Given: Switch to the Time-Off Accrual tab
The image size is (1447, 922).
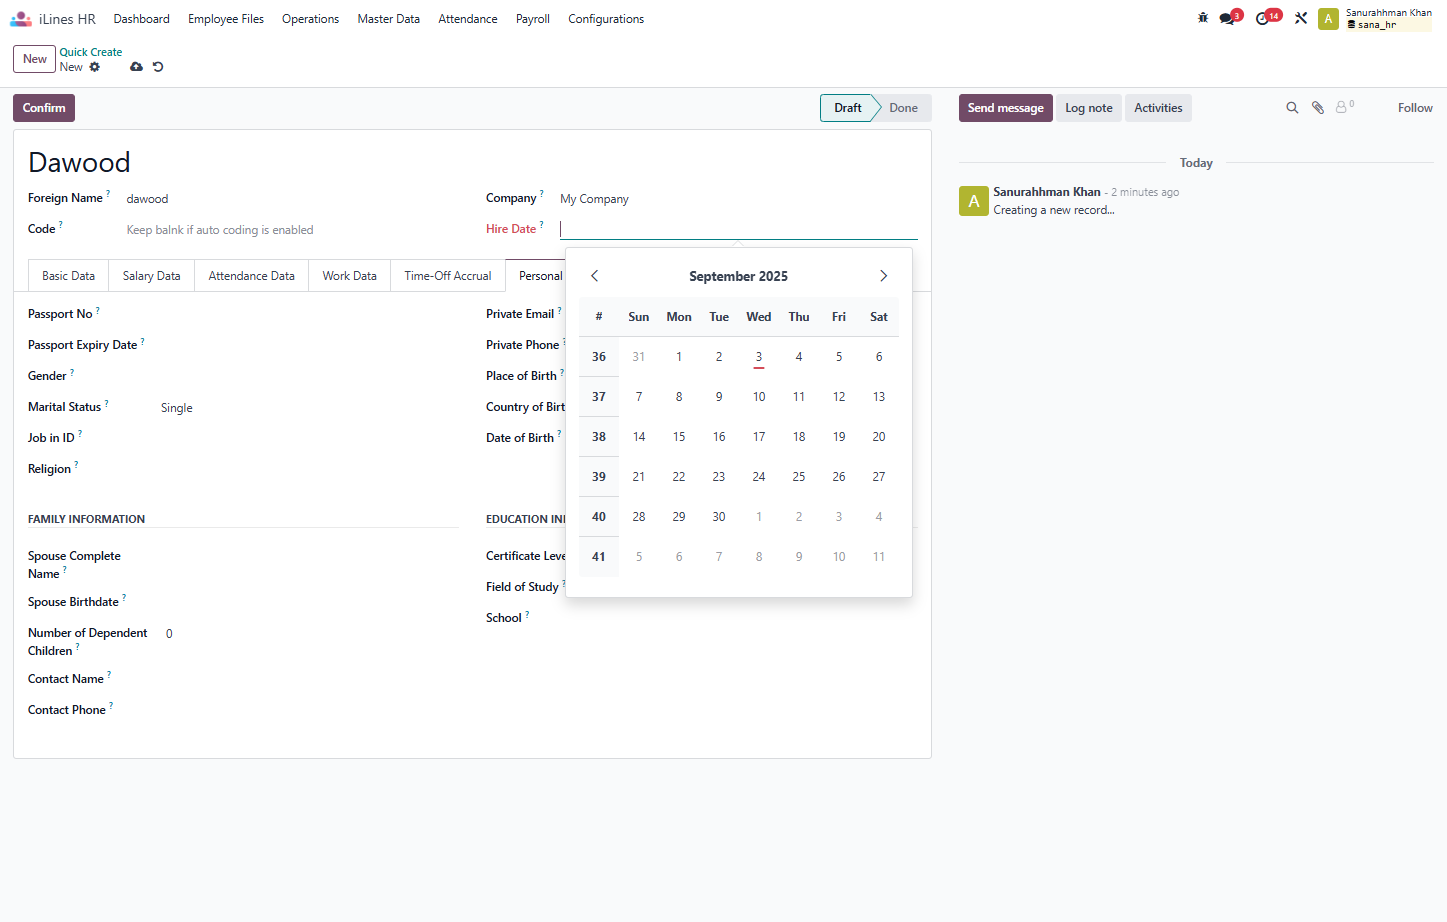Looking at the screenshot, I should 448,276.
